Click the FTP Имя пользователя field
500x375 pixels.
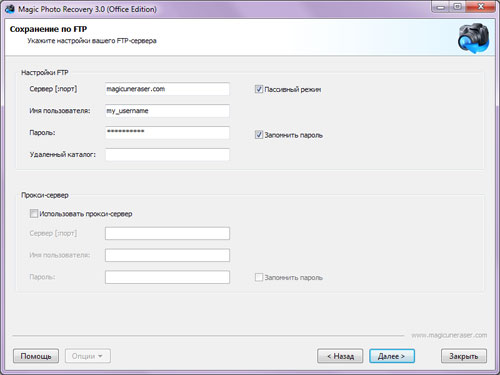click(167, 111)
